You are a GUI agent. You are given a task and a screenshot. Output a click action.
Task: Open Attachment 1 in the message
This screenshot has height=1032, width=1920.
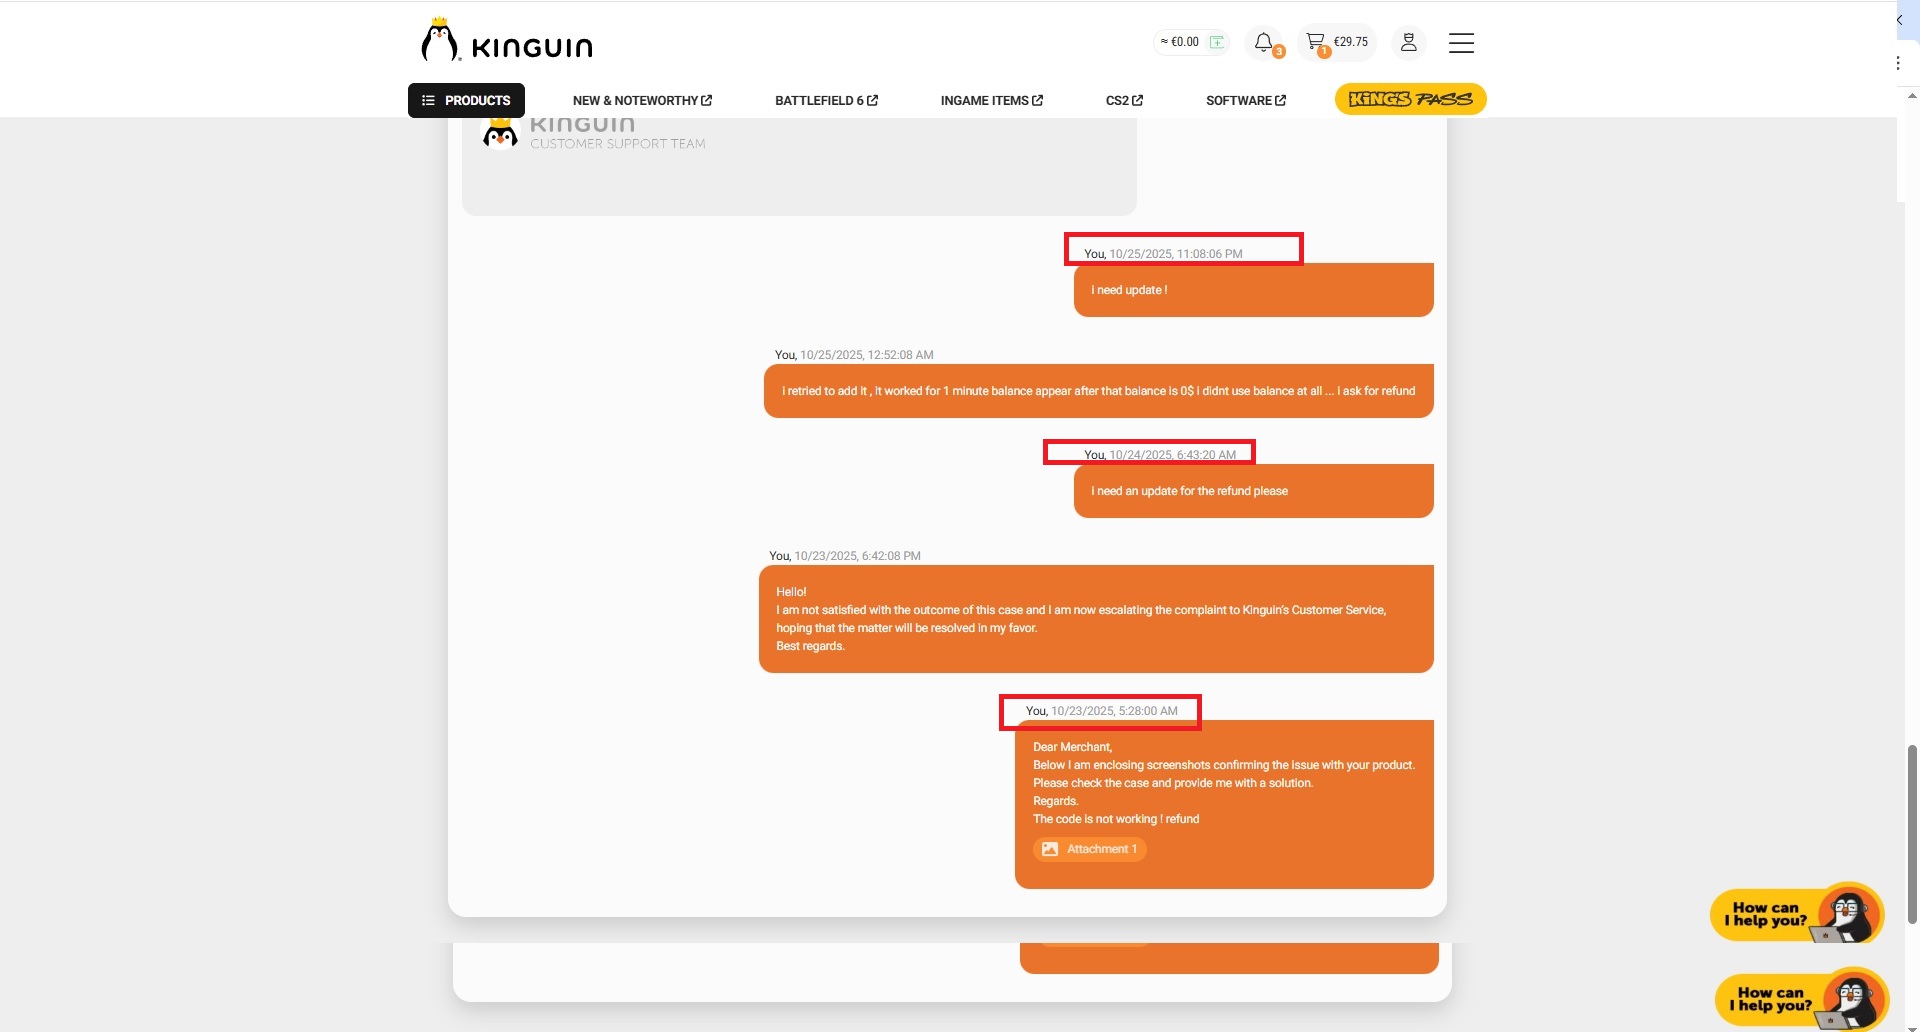coord(1090,849)
